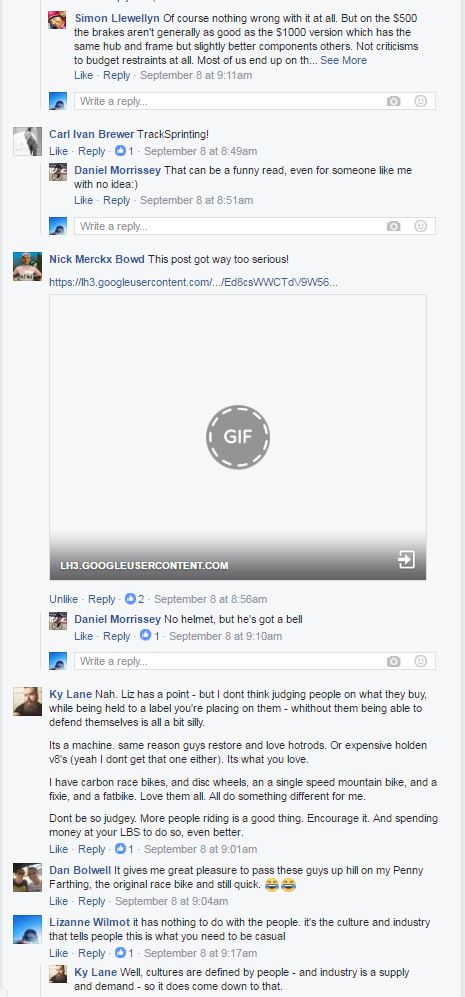This screenshot has width=465, height=997.
Task: Reply to Lizanne Wilmot's comment
Action: point(92,953)
